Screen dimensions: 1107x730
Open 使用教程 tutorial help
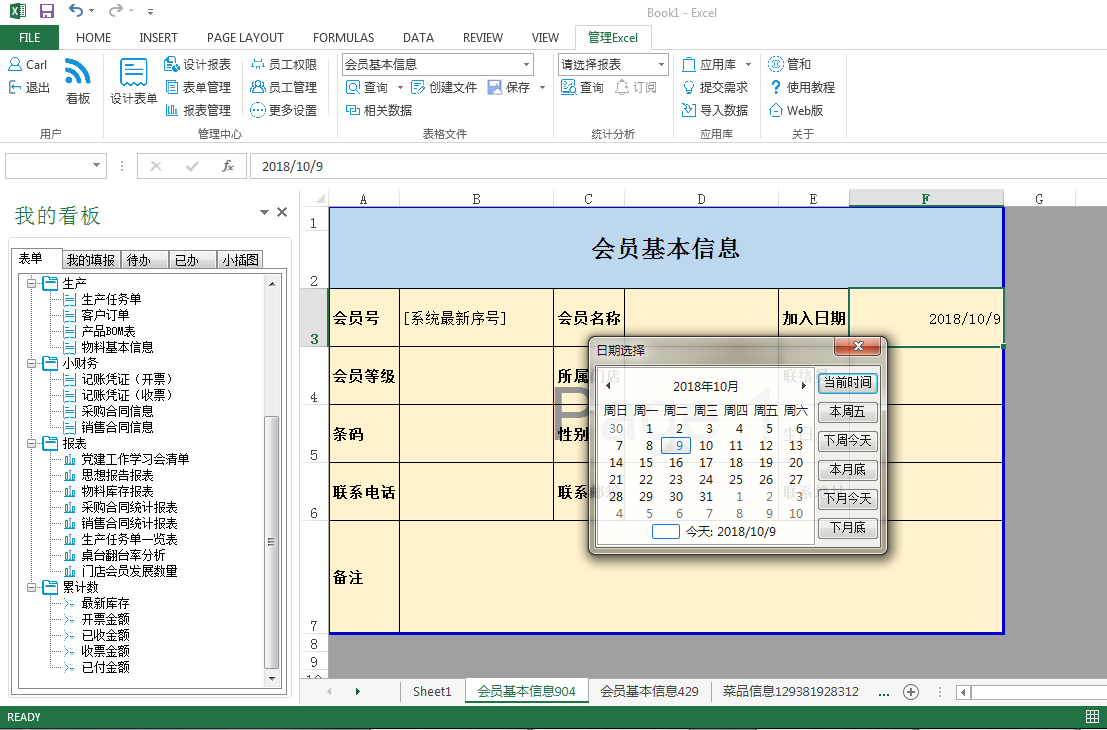[x=802, y=87]
